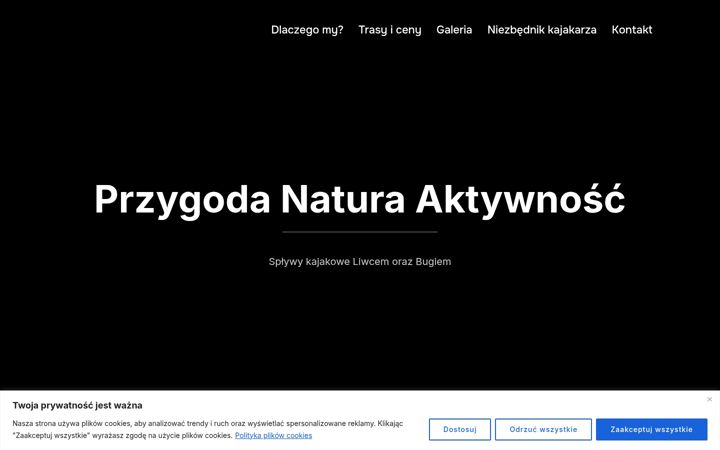720x450 pixels.
Task: Open the "Polityka plików cookies" link
Action: (x=273, y=435)
